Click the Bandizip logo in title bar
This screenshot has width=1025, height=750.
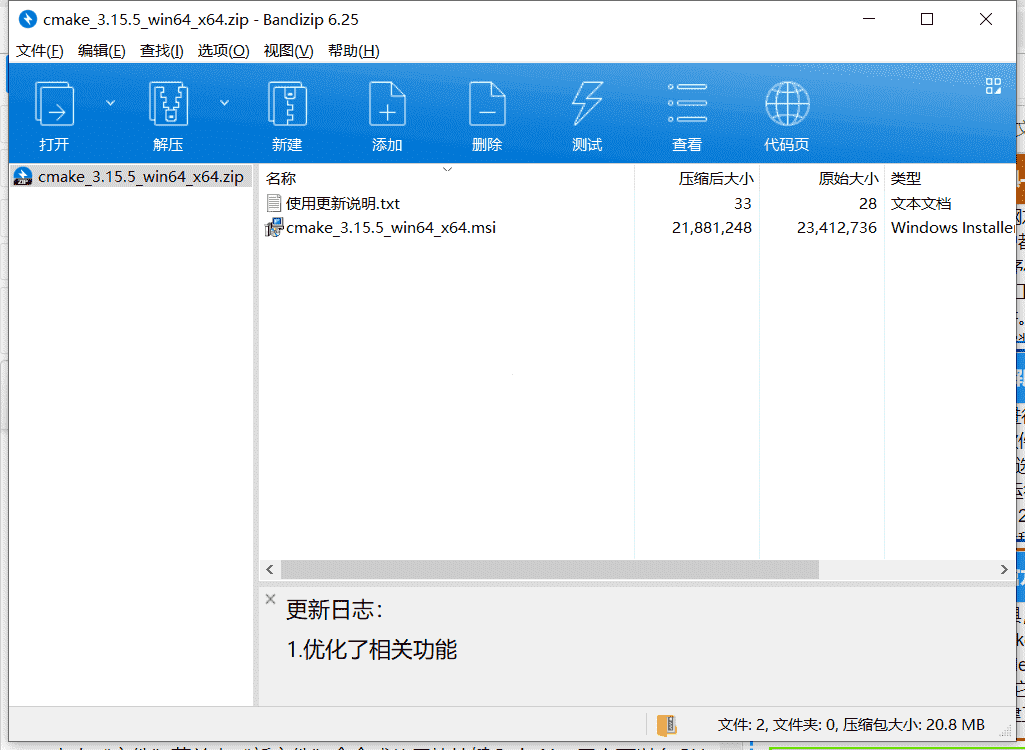point(27,19)
